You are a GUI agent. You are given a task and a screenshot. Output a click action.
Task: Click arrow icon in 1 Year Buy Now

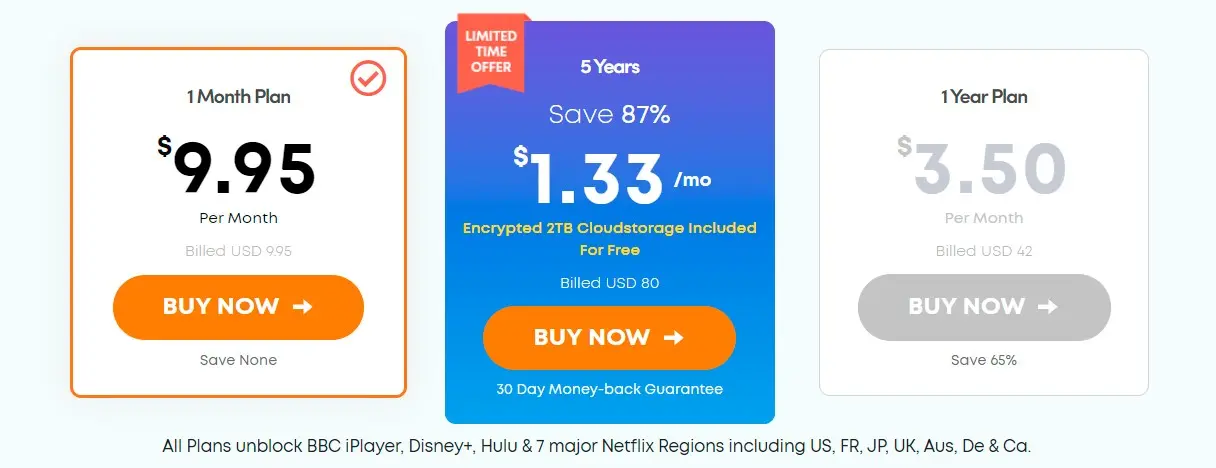point(1048,307)
